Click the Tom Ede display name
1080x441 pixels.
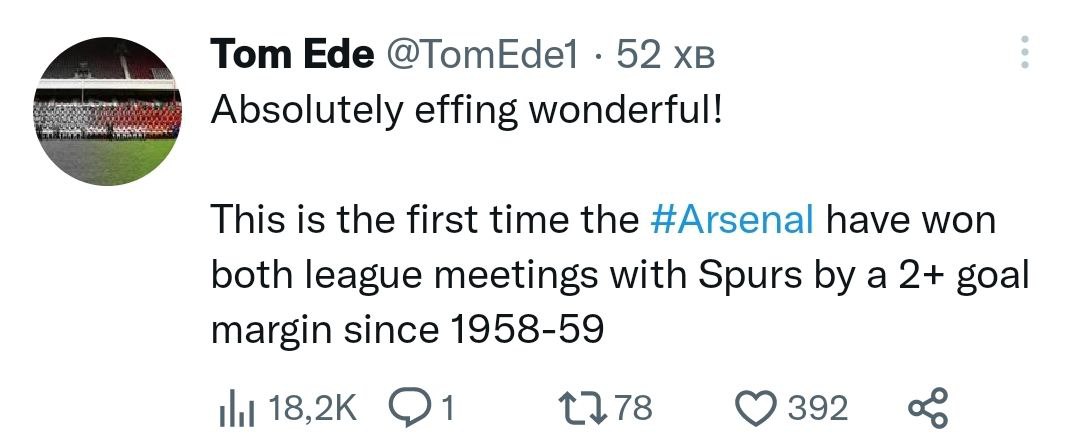292,56
